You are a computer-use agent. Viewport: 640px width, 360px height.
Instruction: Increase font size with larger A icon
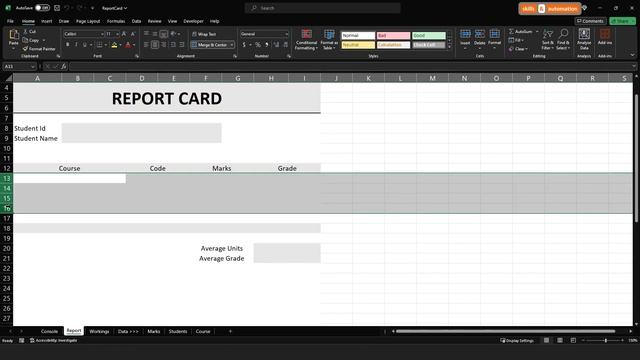[x=124, y=34]
